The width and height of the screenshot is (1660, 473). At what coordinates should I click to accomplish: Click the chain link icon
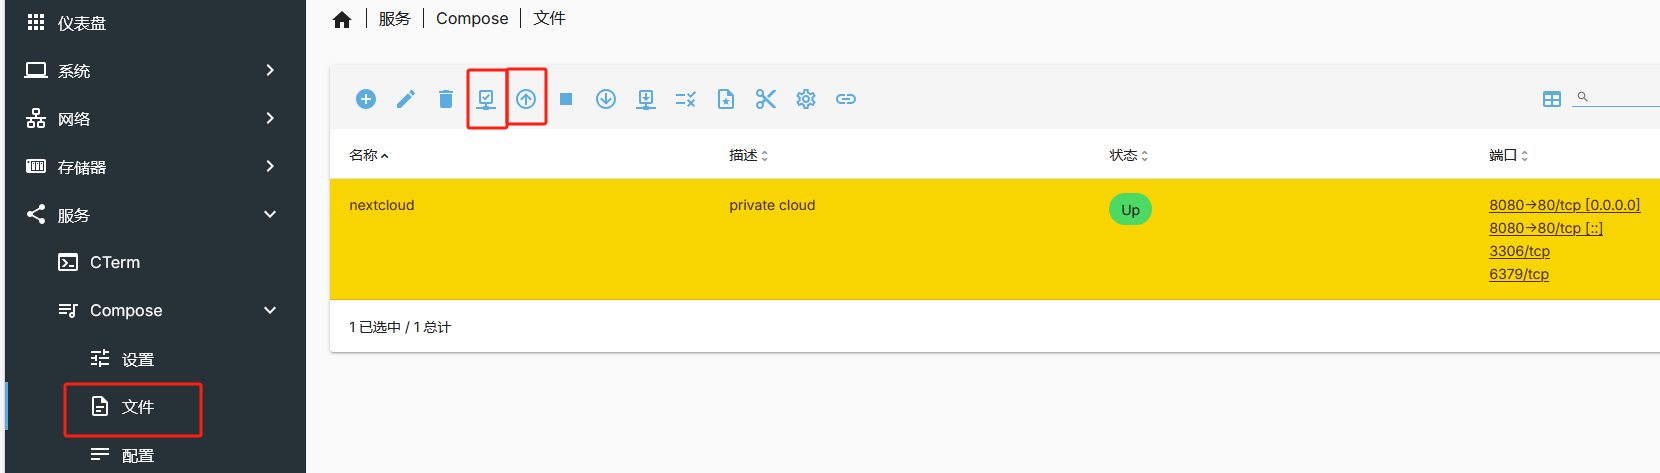[x=846, y=99]
